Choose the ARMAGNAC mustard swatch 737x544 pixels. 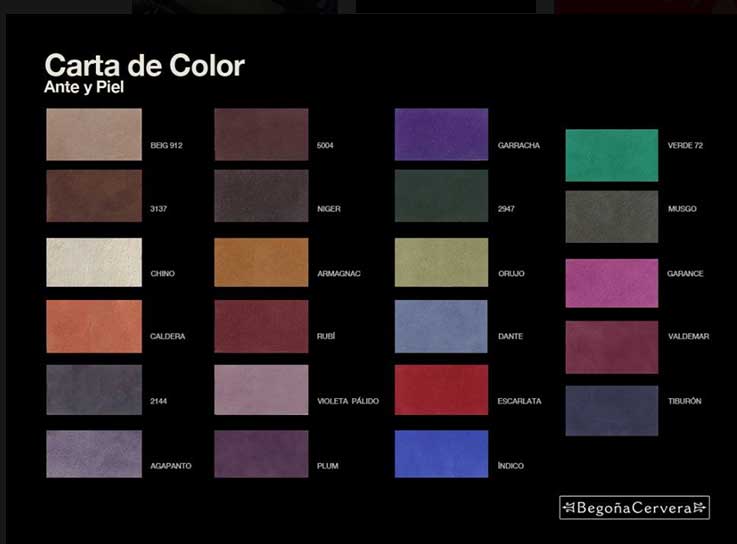[x=261, y=262]
